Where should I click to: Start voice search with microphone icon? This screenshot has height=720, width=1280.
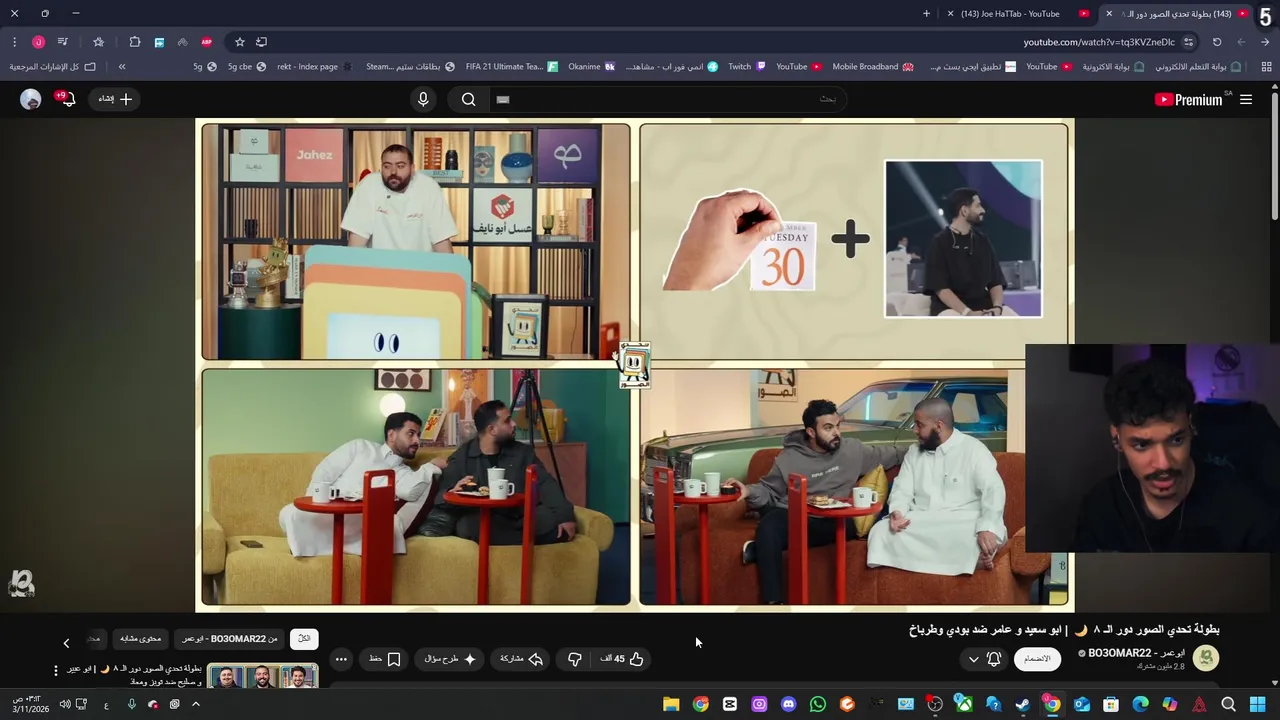click(x=423, y=99)
